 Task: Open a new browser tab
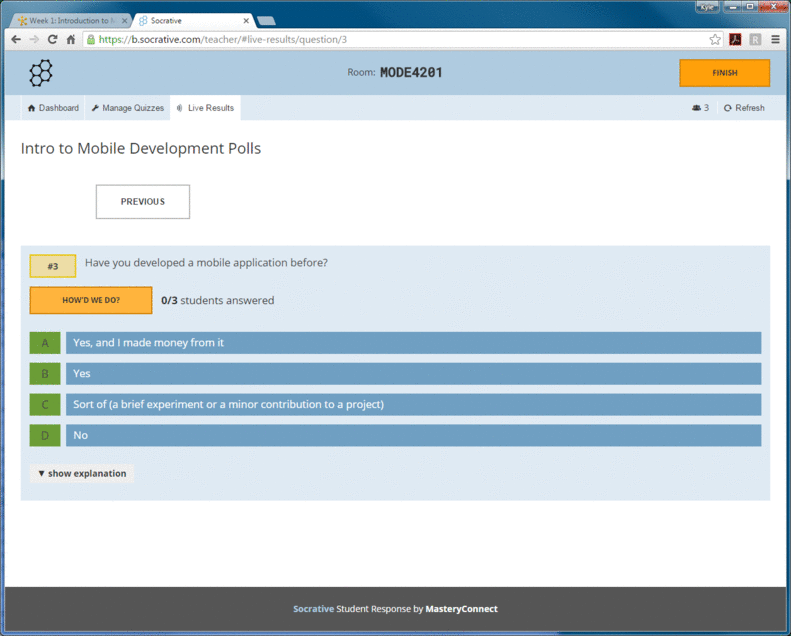266,21
